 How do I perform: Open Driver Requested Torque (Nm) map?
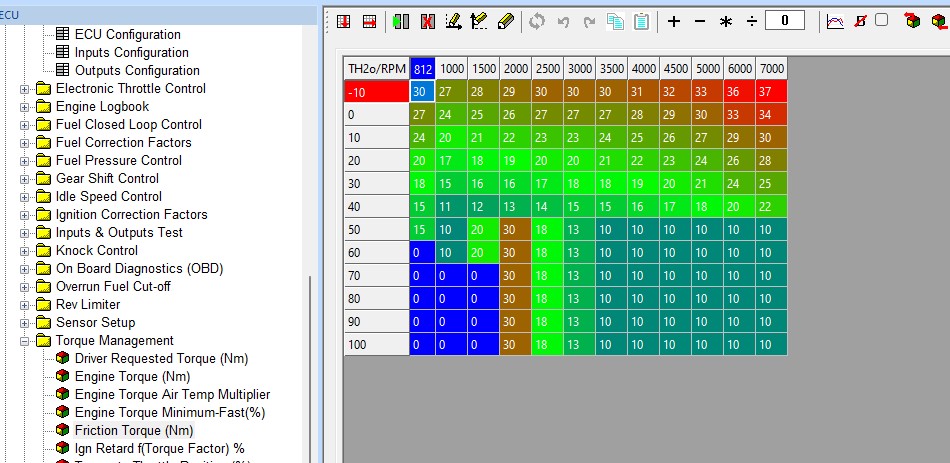161,359
